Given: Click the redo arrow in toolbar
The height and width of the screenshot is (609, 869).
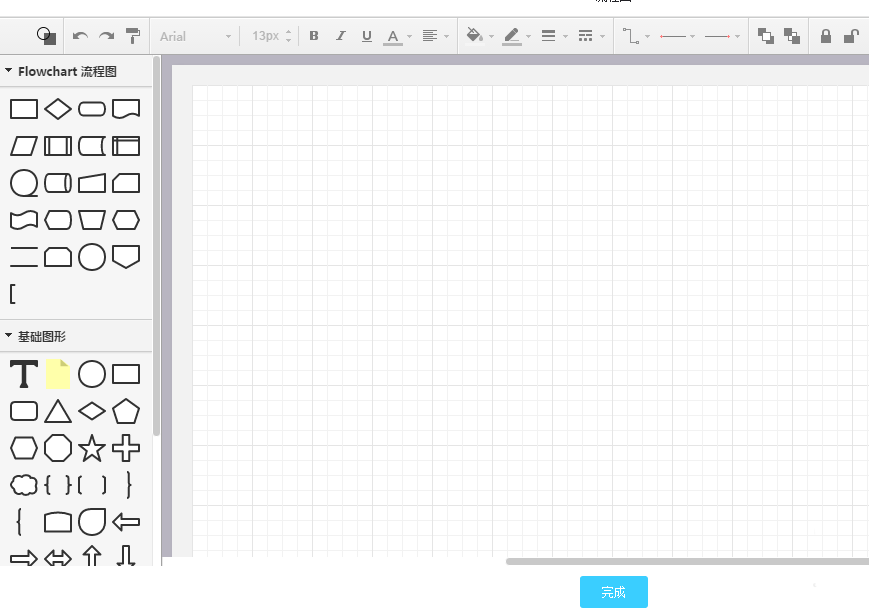Looking at the screenshot, I should coord(106,36).
